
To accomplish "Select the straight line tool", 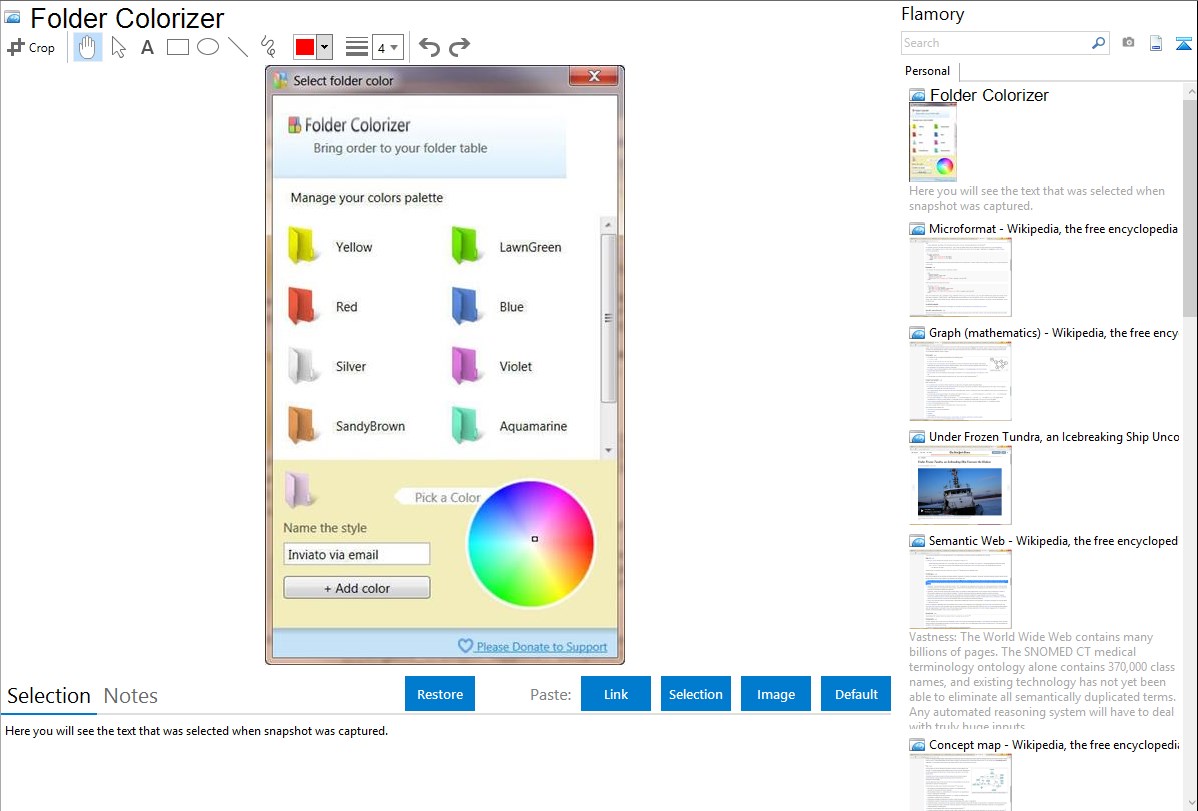I will tap(238, 47).
